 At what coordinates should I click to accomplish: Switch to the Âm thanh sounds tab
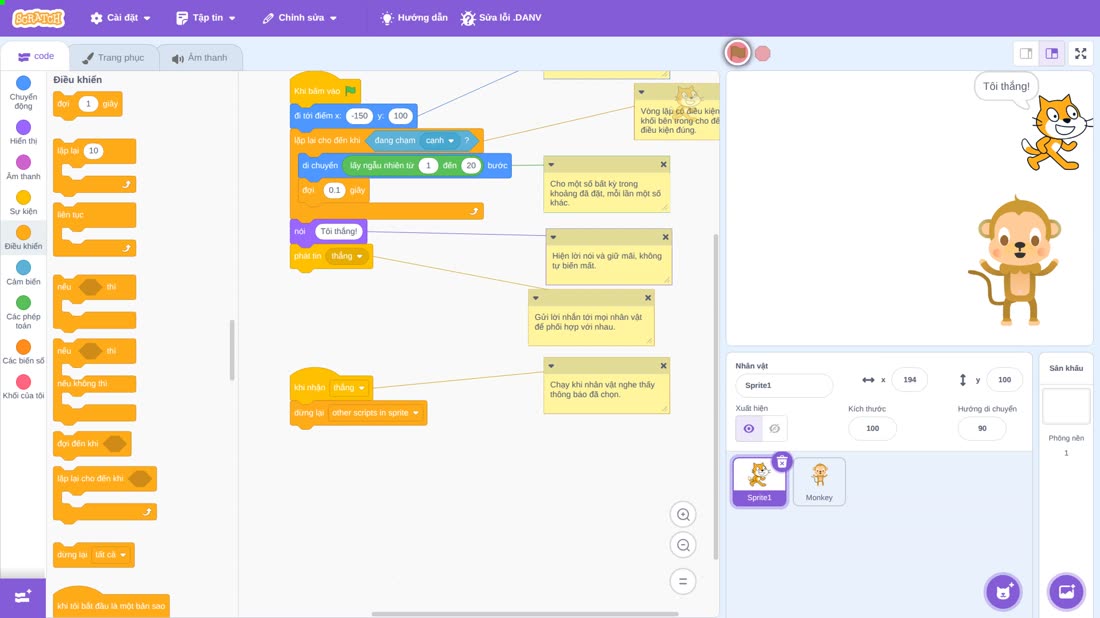click(200, 58)
